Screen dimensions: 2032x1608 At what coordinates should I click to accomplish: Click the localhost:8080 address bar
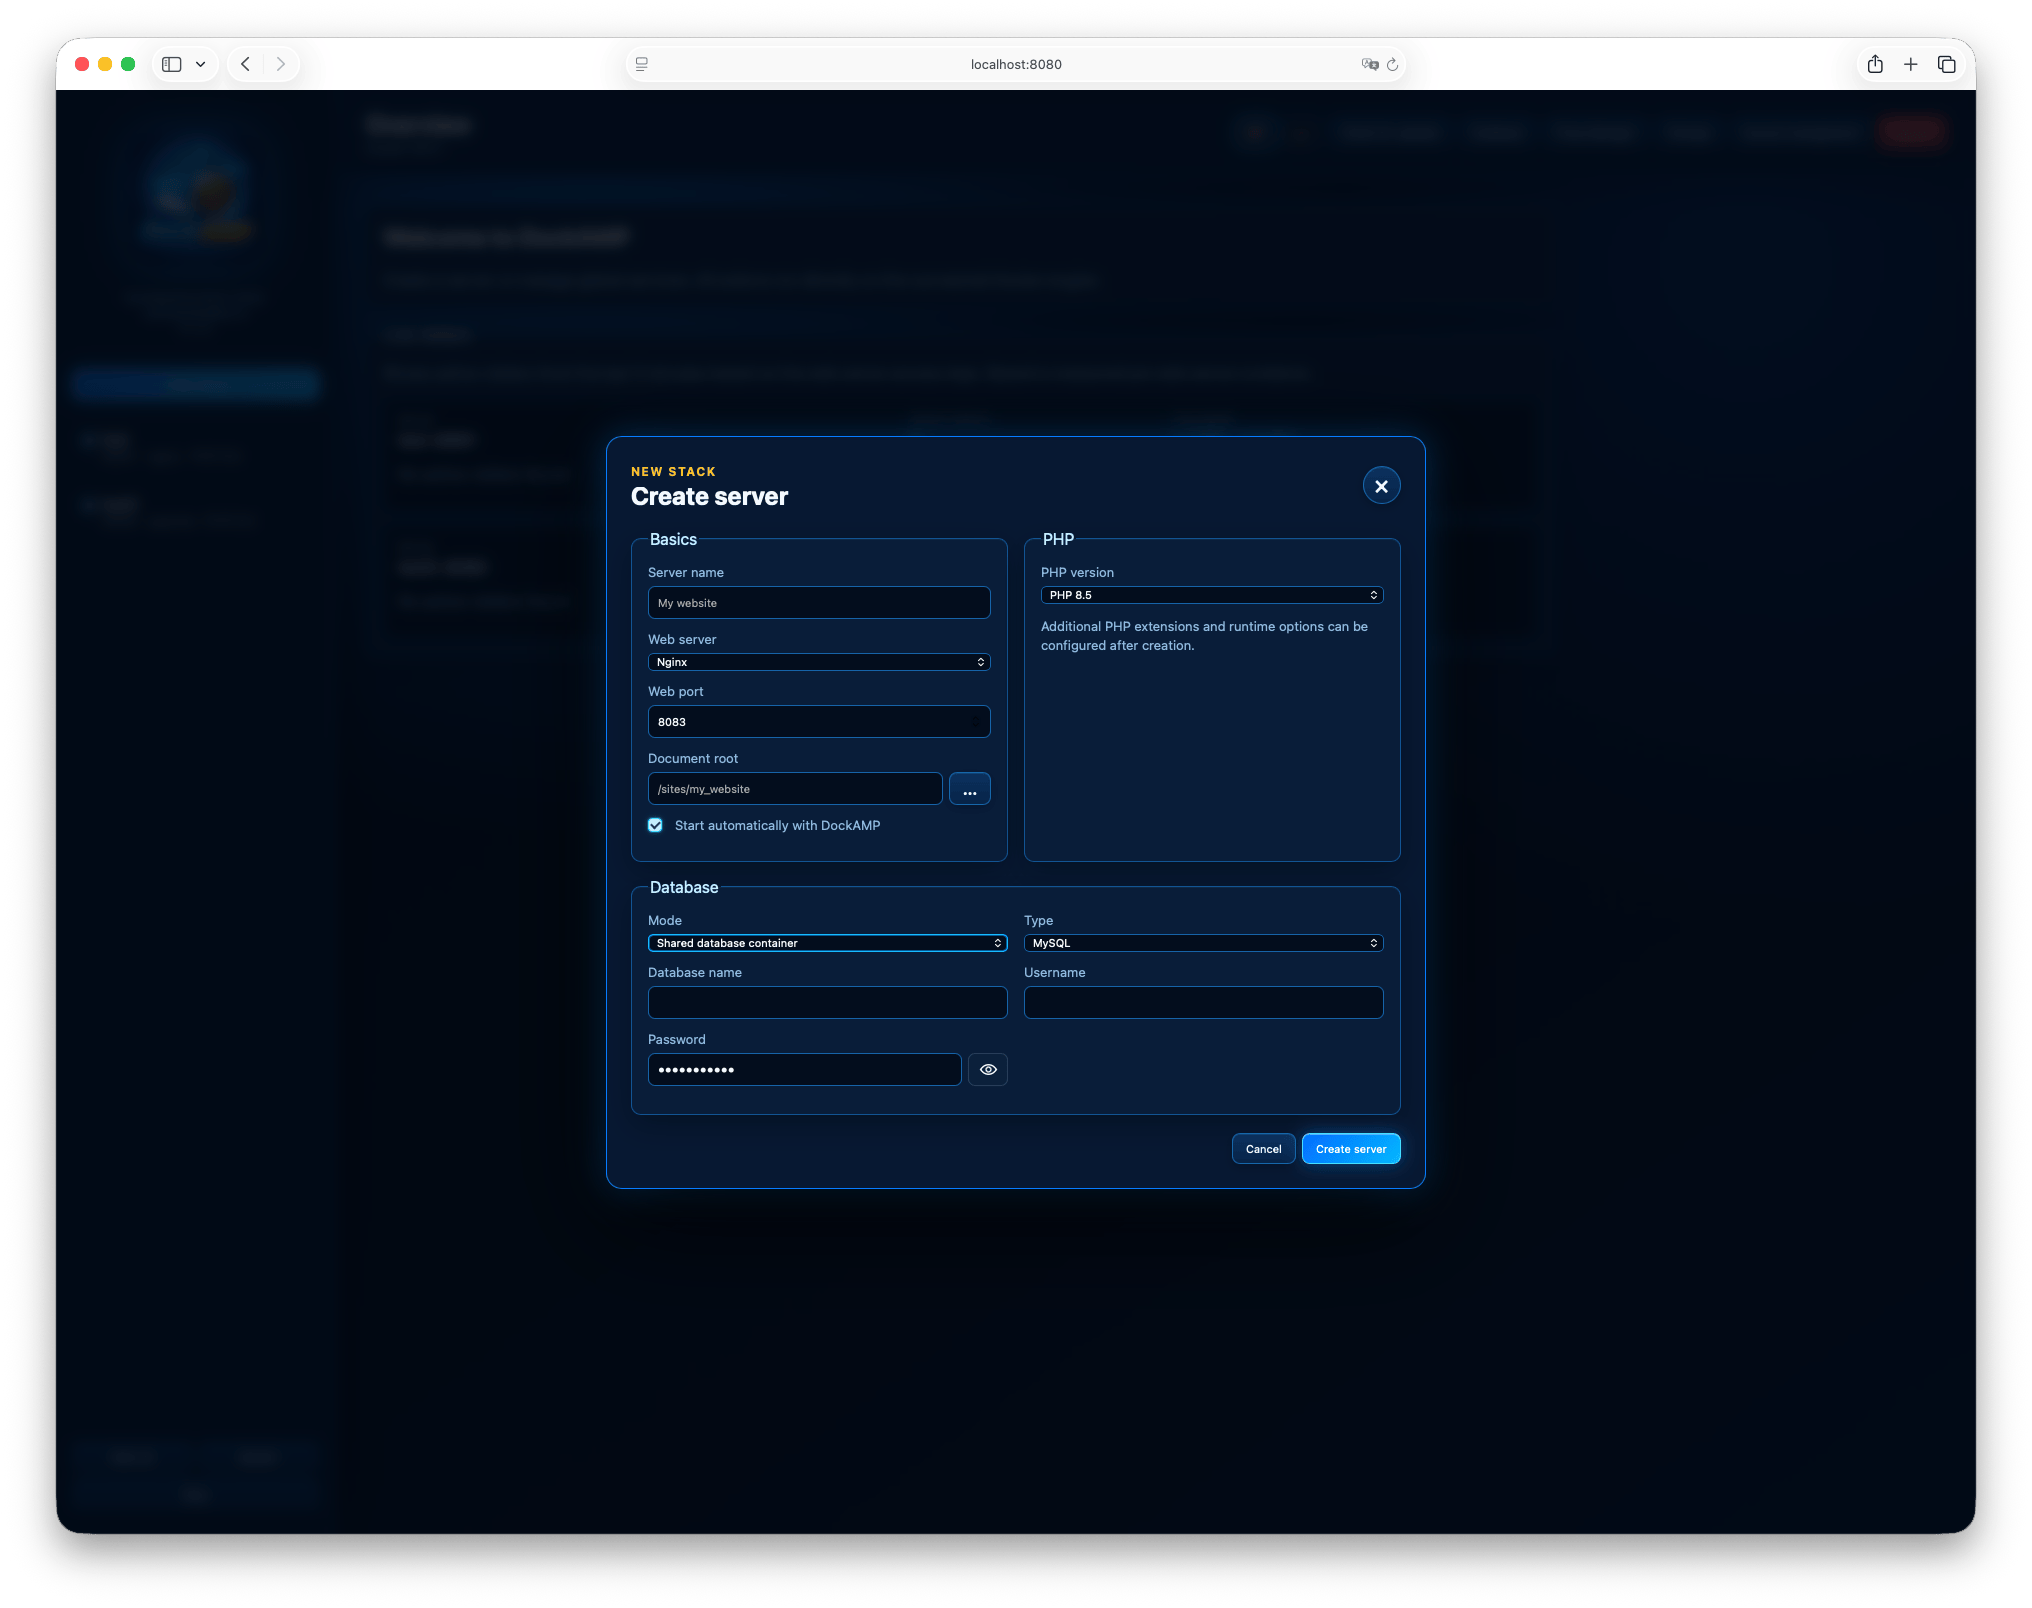[1016, 64]
